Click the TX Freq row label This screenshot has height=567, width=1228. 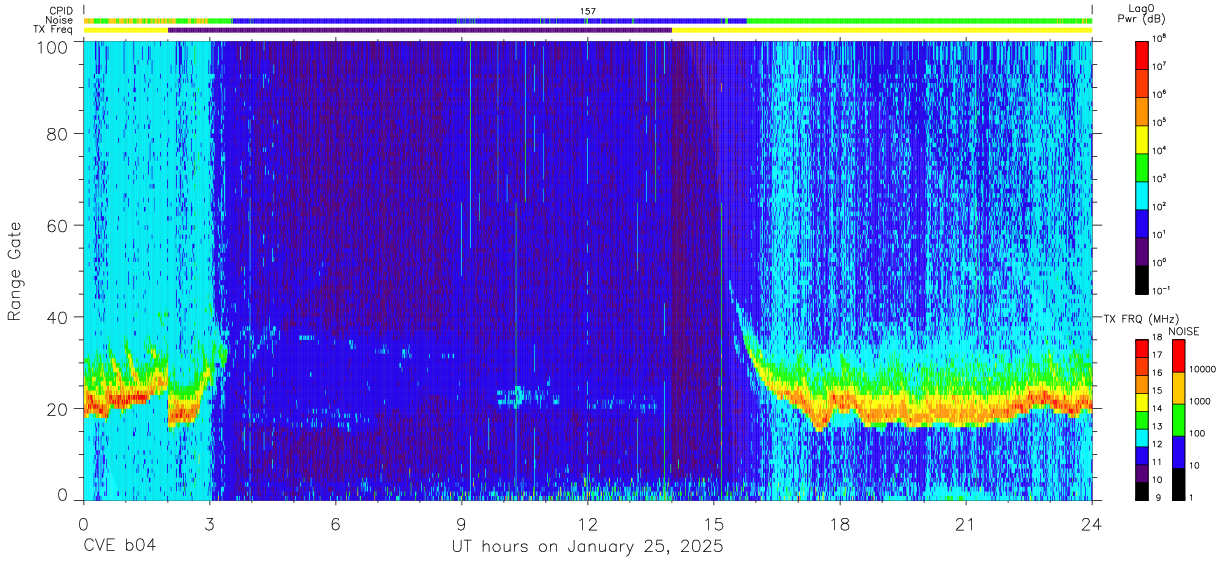[x=53, y=30]
